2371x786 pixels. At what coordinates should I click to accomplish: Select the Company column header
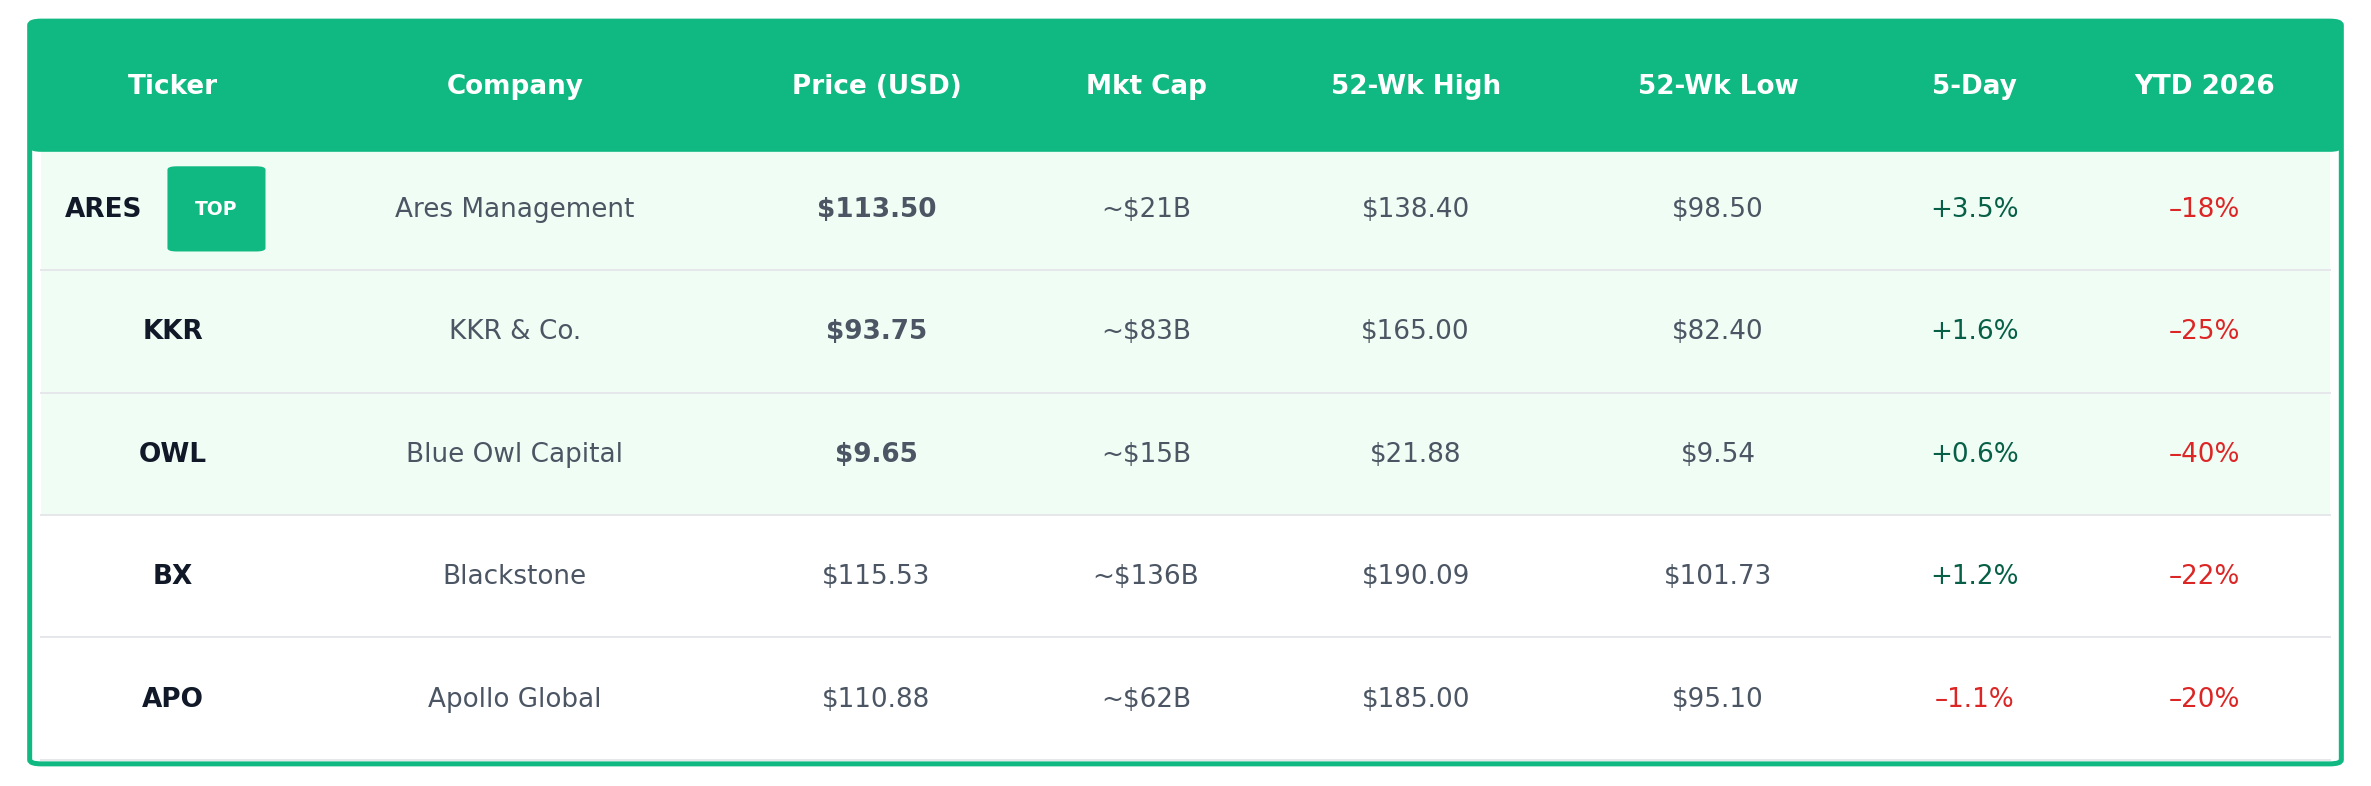(x=514, y=86)
